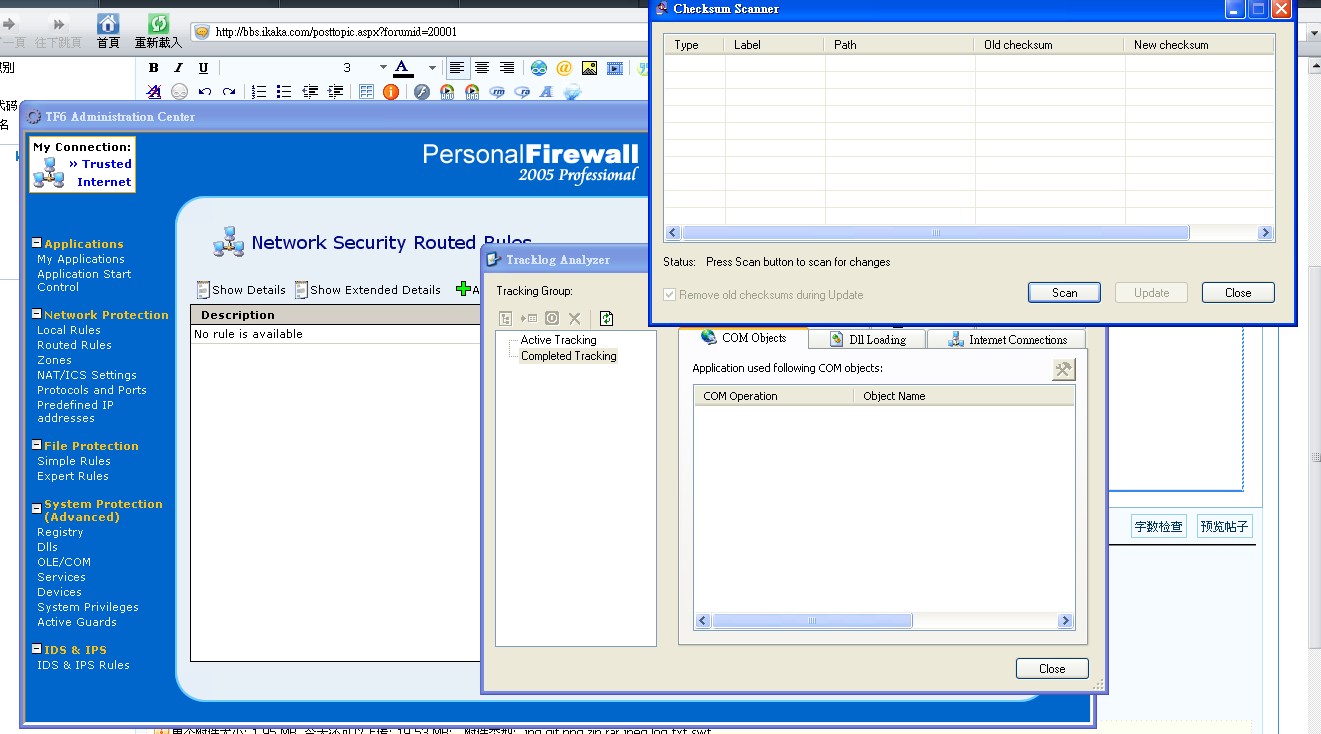Collapse the Applications section
The image size is (1321, 734).
[37, 243]
